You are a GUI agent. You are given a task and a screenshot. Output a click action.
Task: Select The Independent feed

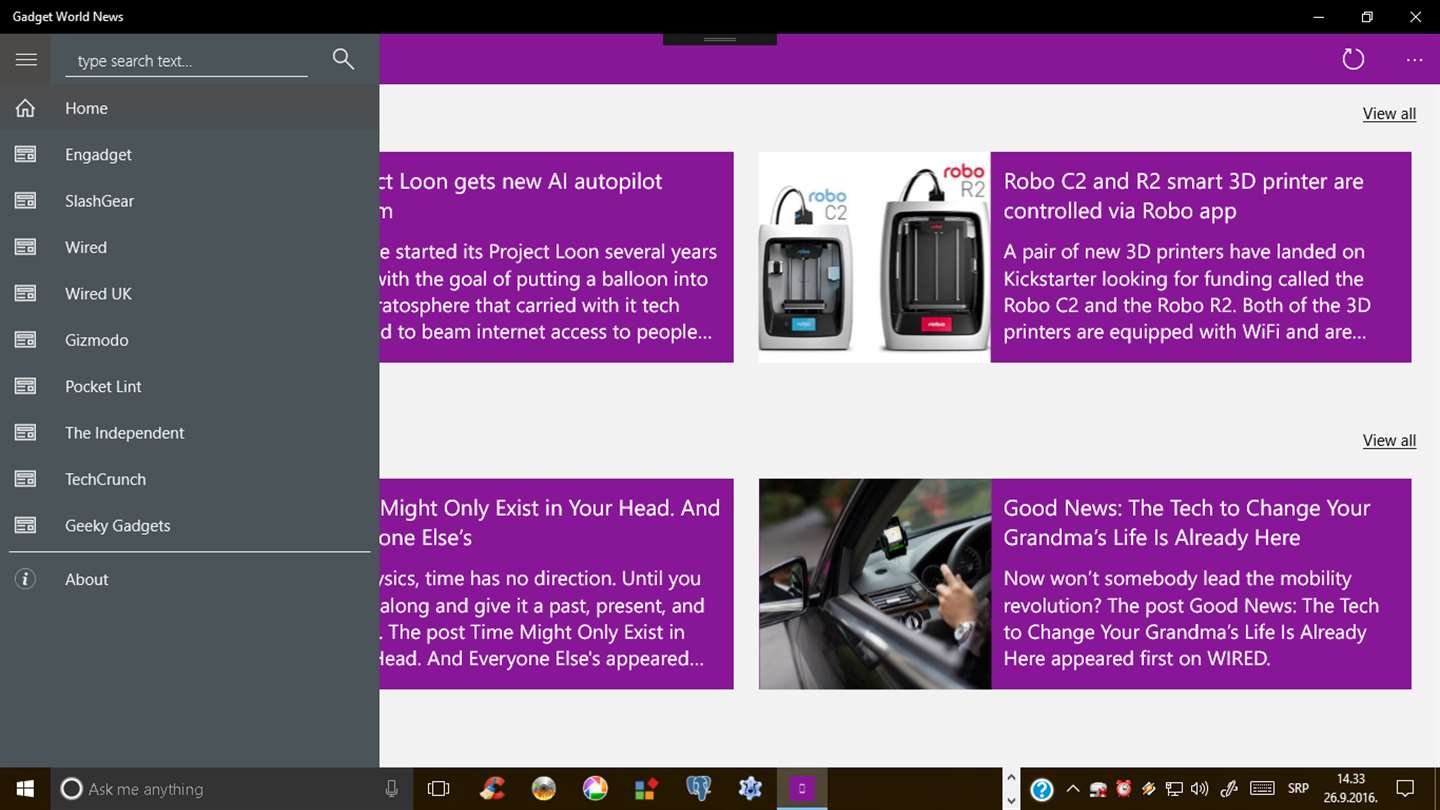pyautogui.click(x=190, y=433)
